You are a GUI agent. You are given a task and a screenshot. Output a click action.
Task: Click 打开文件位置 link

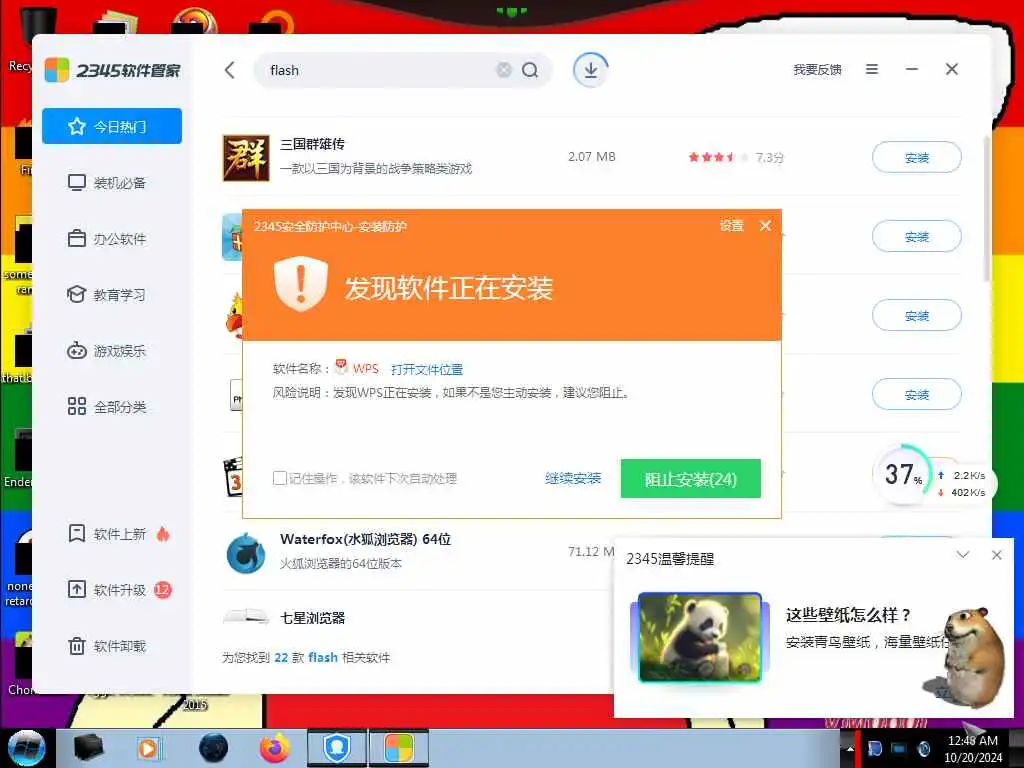tap(427, 370)
